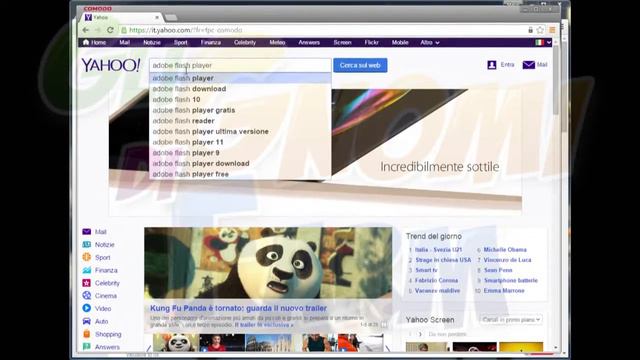Open the country selector dropdown arrow

click(x=549, y=42)
